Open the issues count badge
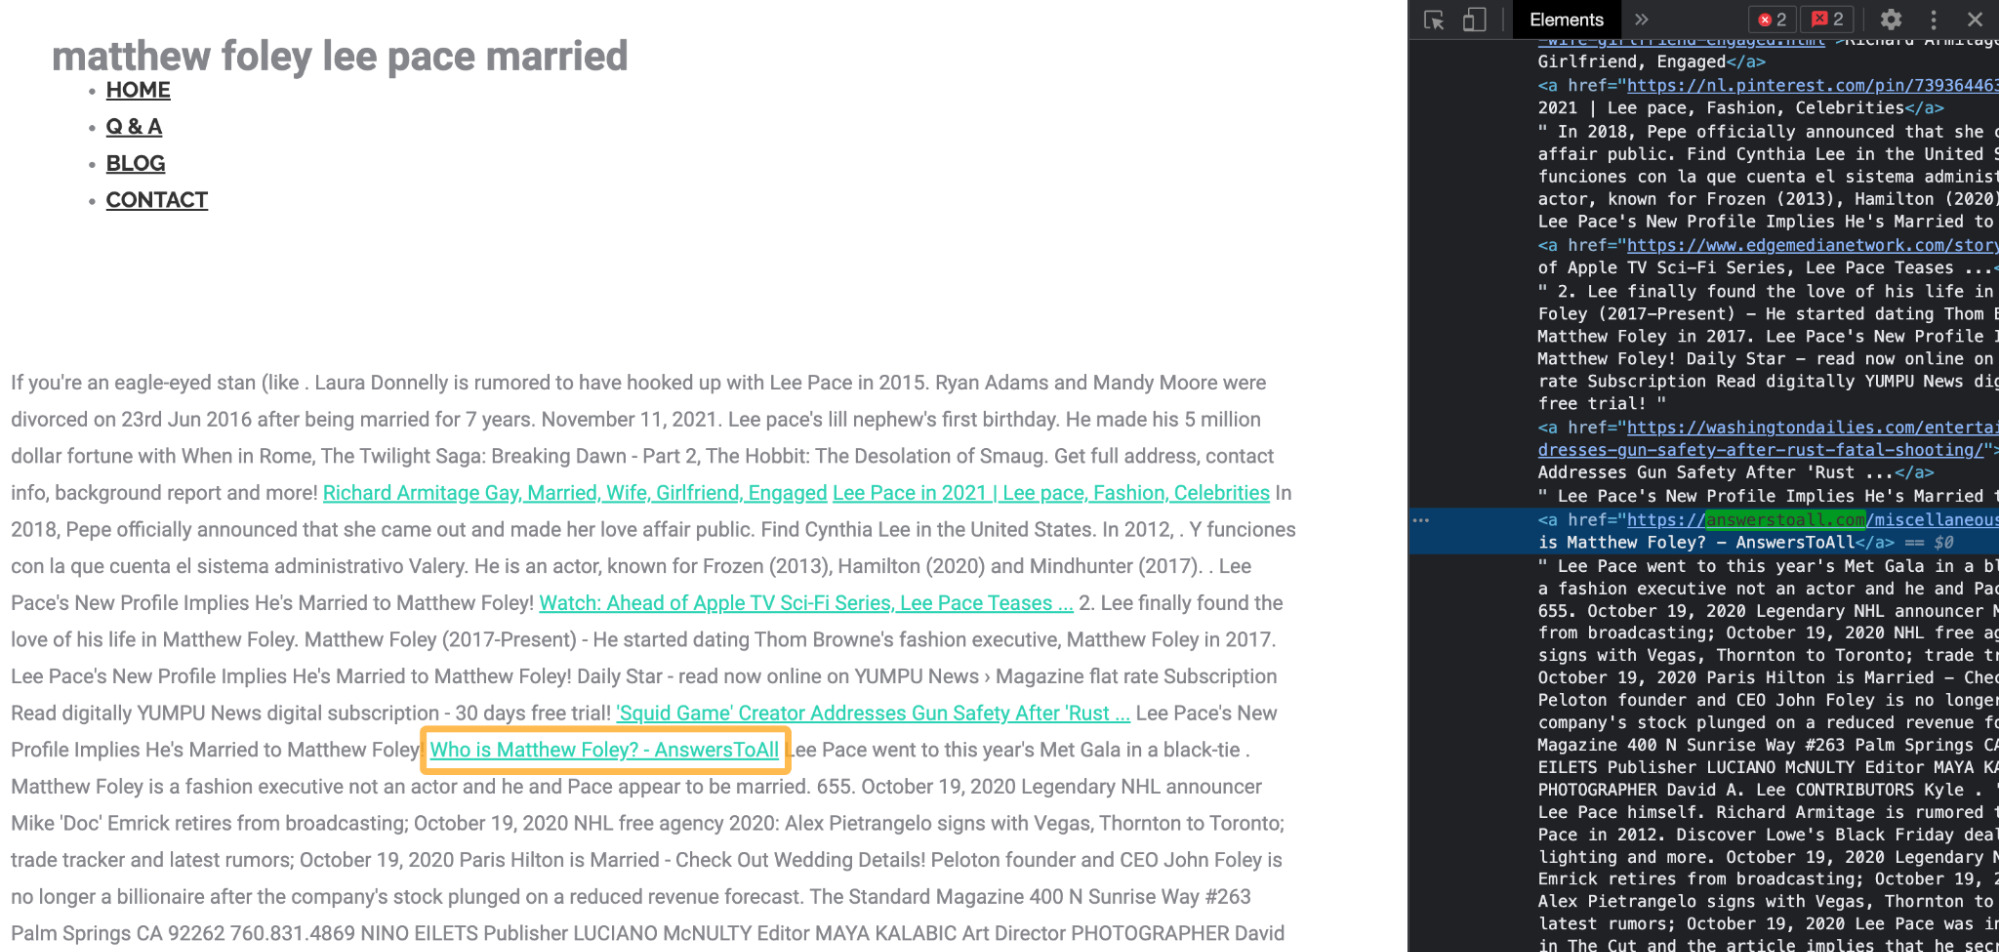1999x952 pixels. pyautogui.click(x=1827, y=20)
